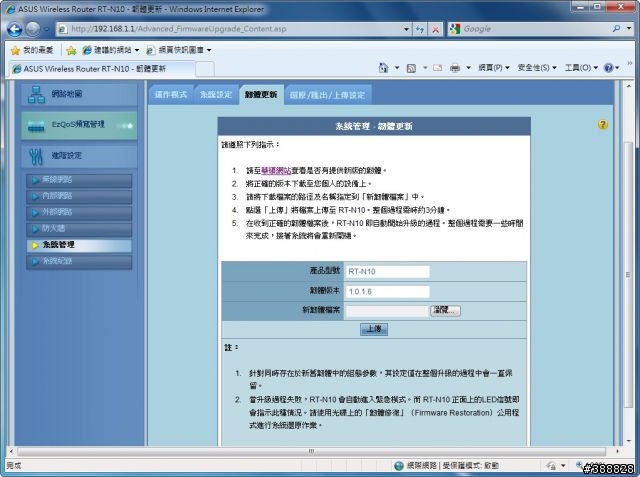Viewport: 640px width, 477px height.
Task: Expand 網頁快訊圖庫 web slice gallery dropdown
Action: 209,50
